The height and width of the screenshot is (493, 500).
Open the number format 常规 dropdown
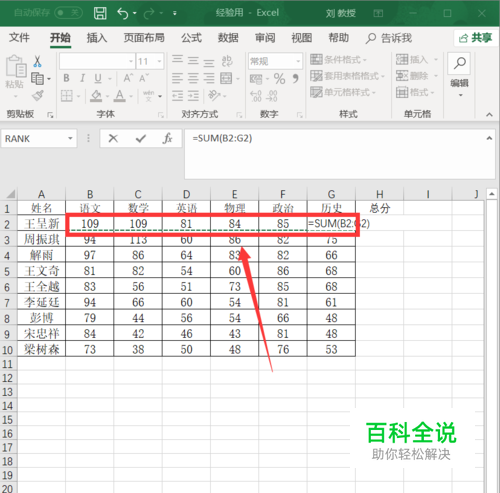coord(298,61)
